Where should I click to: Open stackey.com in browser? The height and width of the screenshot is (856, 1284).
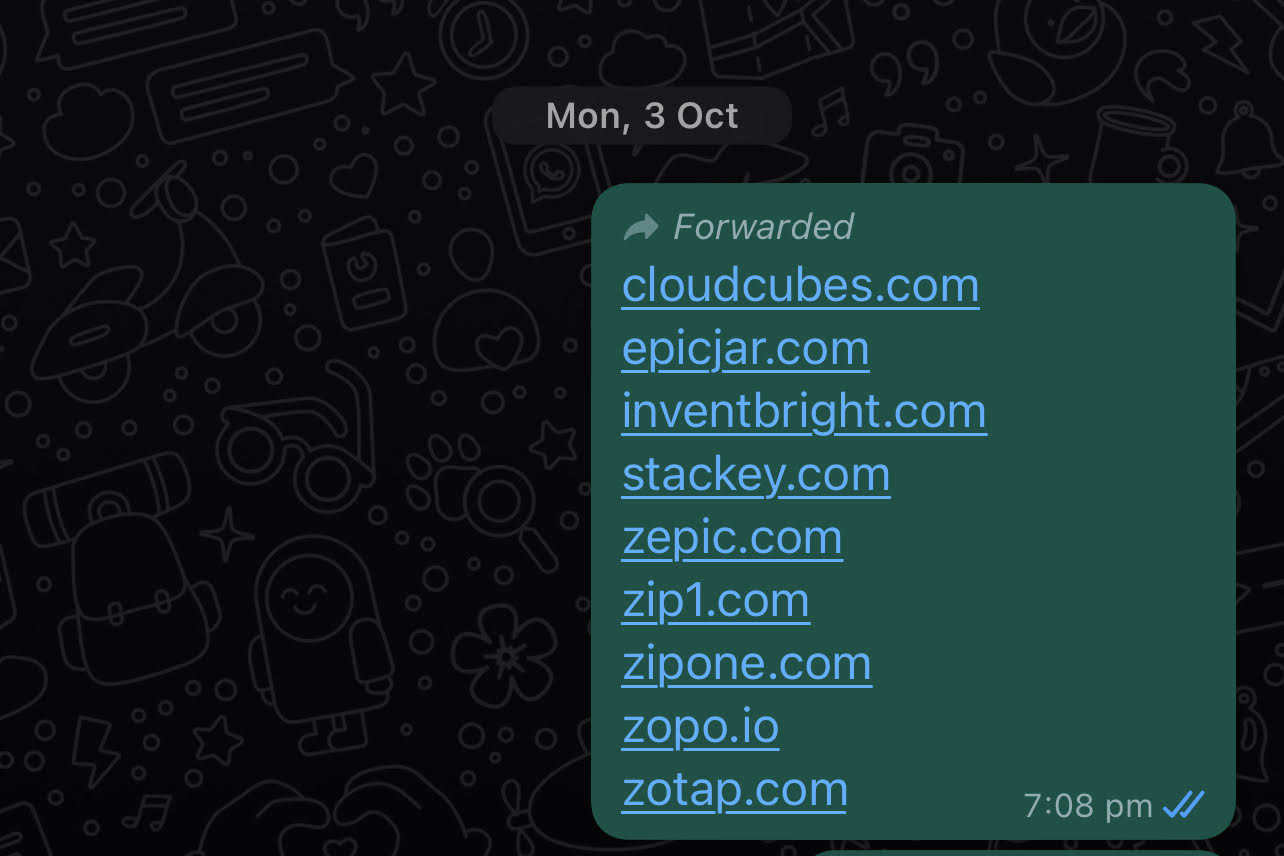755,474
